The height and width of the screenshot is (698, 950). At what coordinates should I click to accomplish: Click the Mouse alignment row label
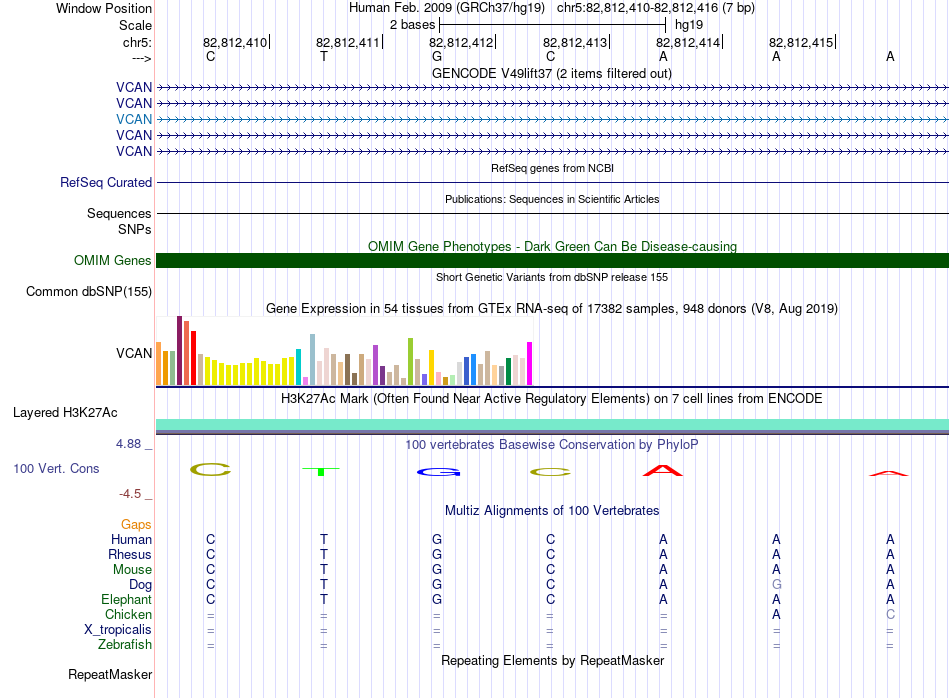click(x=132, y=570)
